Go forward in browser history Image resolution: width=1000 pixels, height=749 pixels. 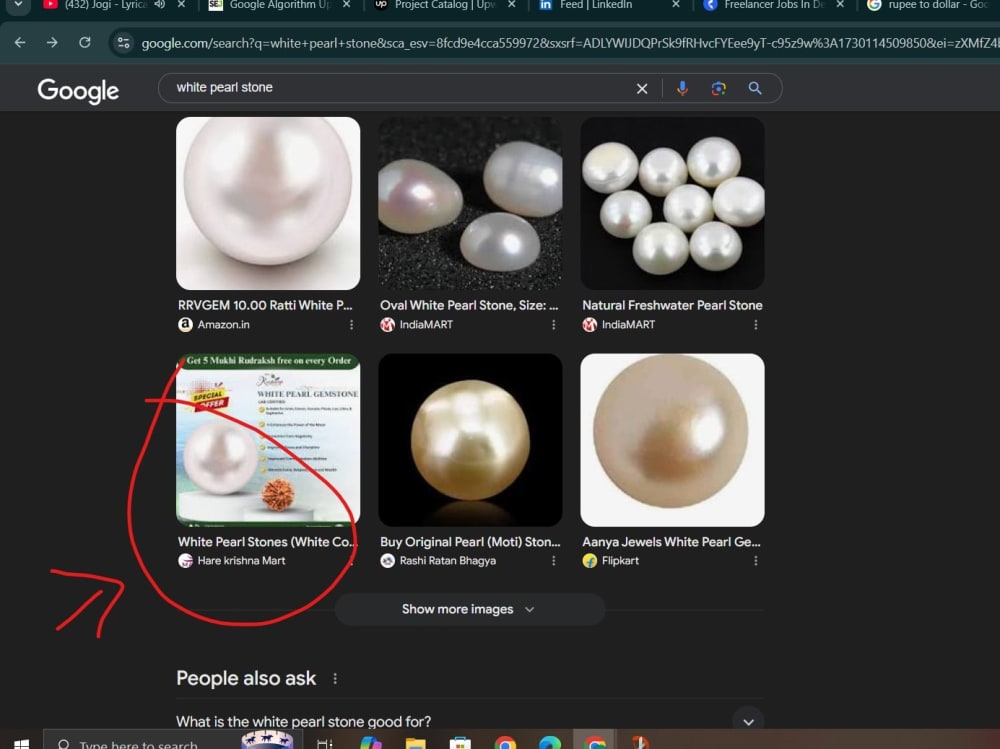tap(52, 43)
